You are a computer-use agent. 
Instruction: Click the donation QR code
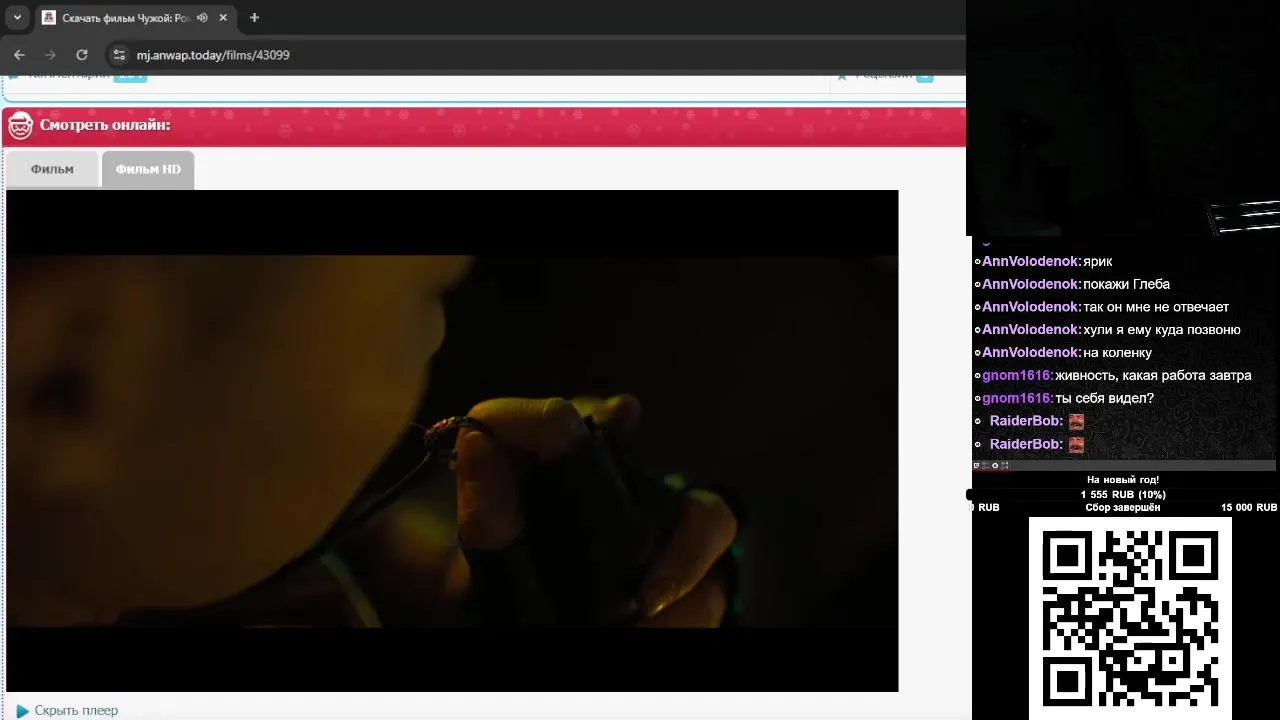[x=1130, y=618]
